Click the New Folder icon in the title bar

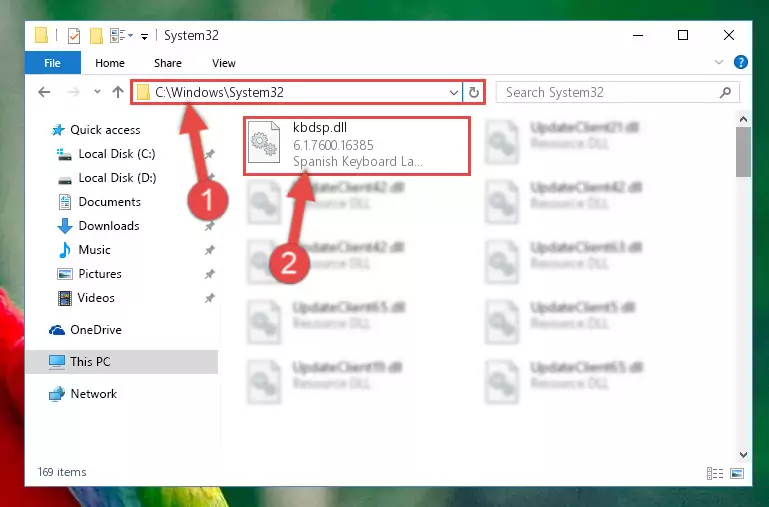pos(96,36)
